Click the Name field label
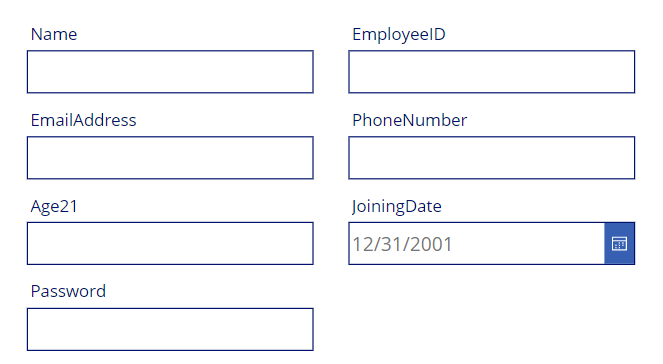 click(x=54, y=34)
